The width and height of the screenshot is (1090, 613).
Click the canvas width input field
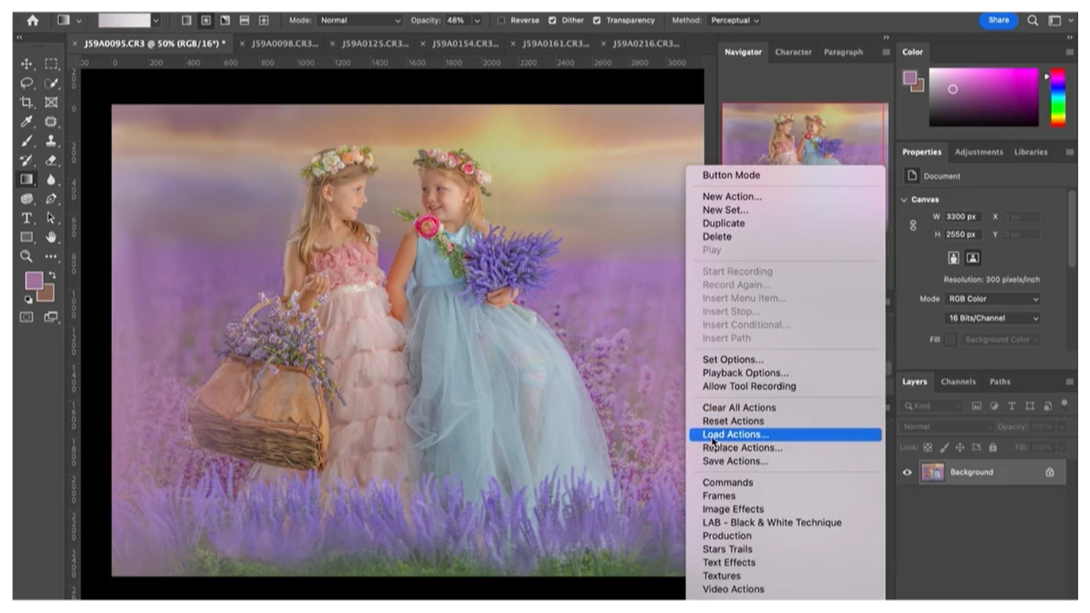965,217
